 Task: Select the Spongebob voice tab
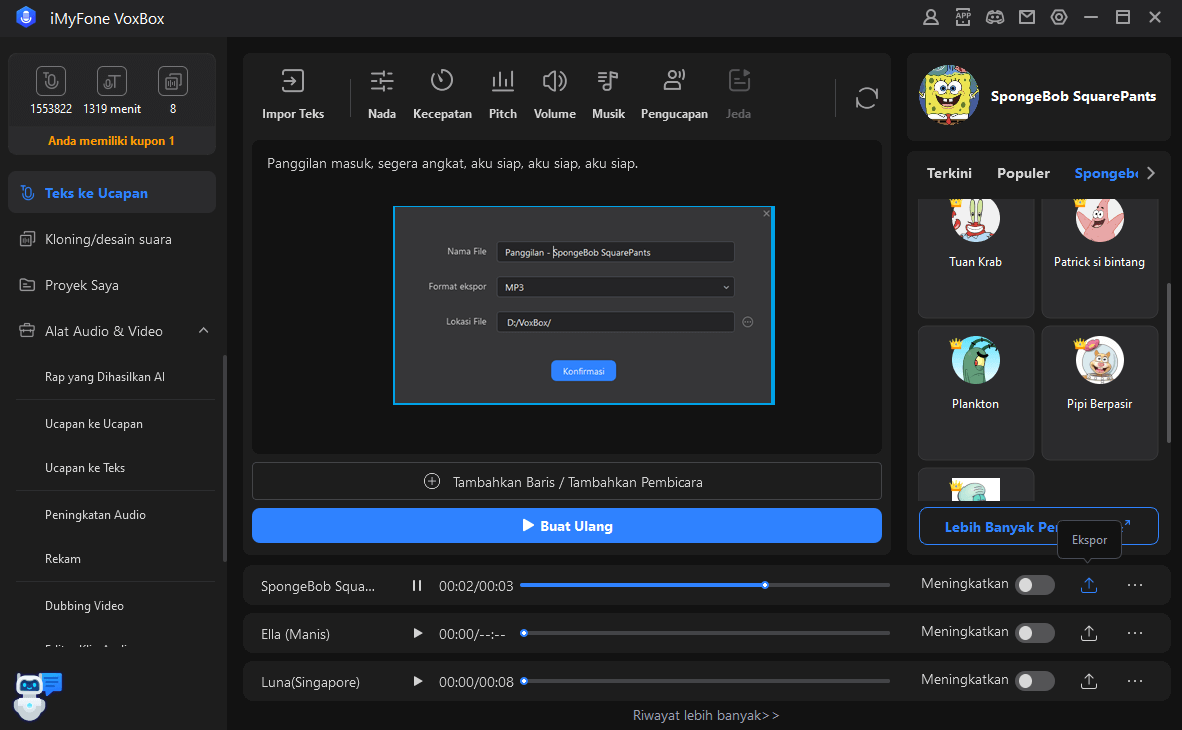click(x=1106, y=173)
